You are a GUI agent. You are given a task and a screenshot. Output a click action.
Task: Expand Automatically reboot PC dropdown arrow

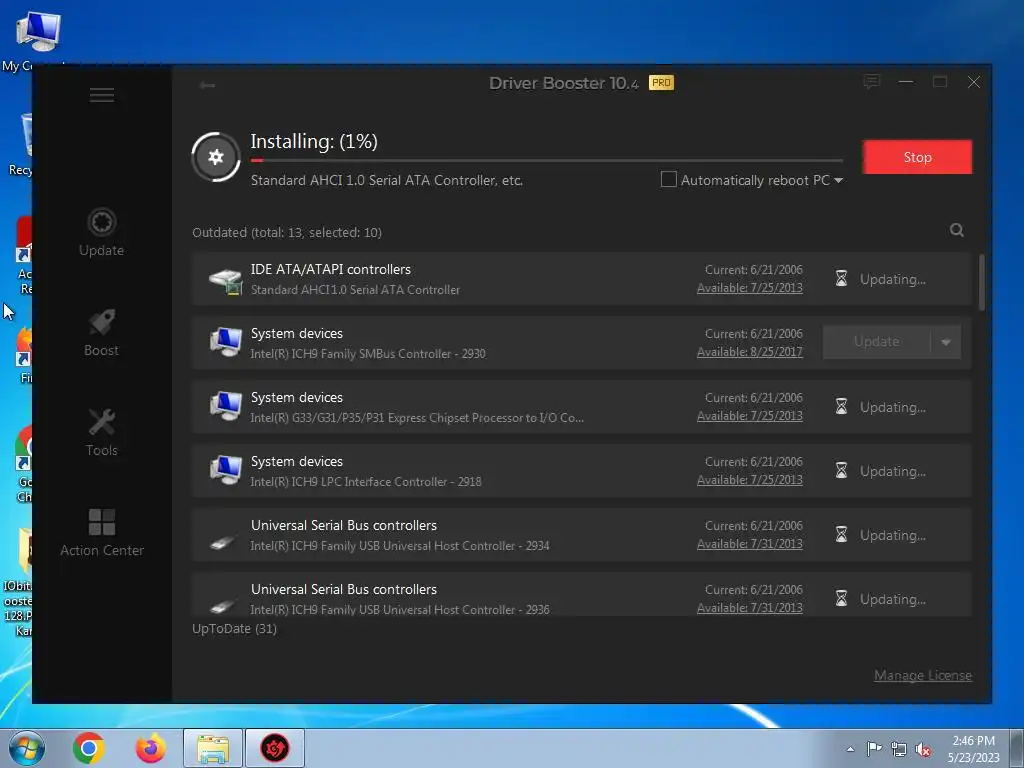pyautogui.click(x=839, y=181)
